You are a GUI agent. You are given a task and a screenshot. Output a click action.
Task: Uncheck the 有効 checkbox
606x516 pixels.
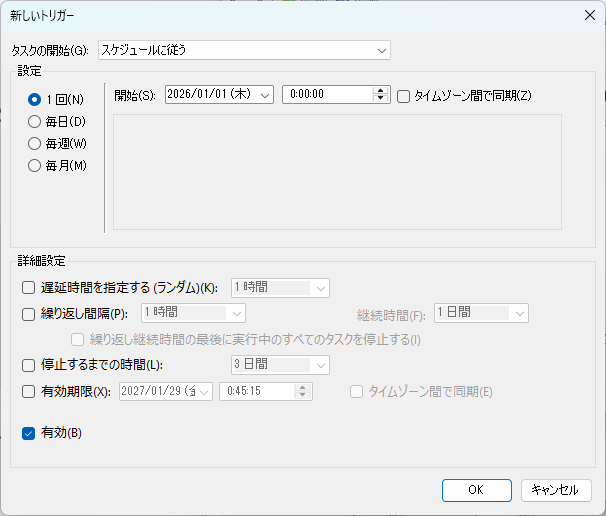[x=28, y=433]
